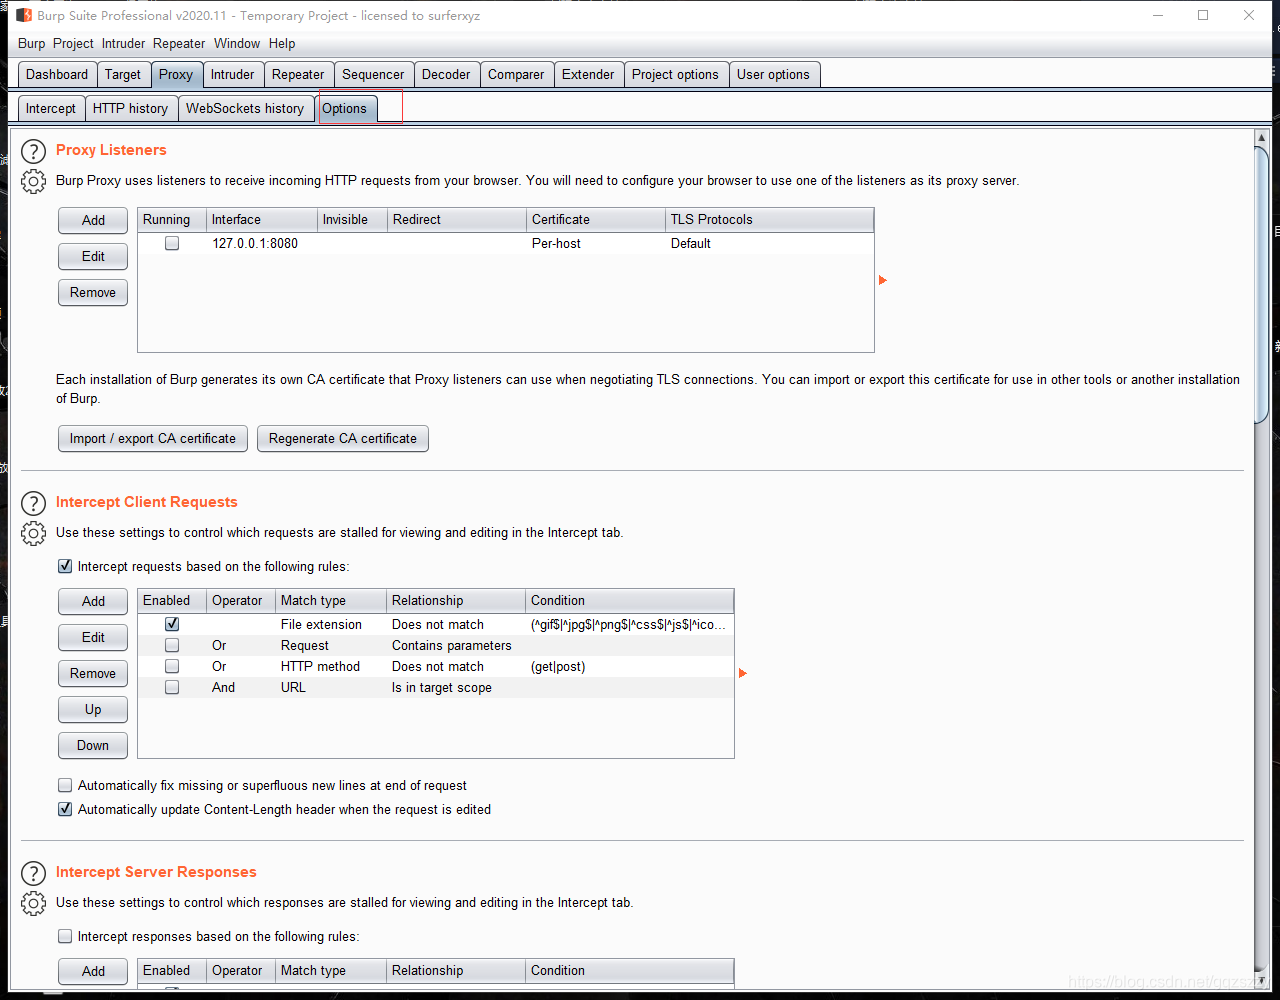Select the 127.0.0.1:8080 interface cell
The image size is (1280, 1000).
coord(261,243)
